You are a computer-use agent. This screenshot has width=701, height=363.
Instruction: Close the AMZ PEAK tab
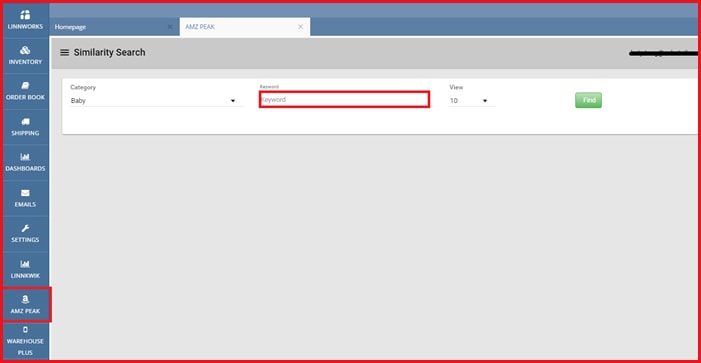click(300, 27)
